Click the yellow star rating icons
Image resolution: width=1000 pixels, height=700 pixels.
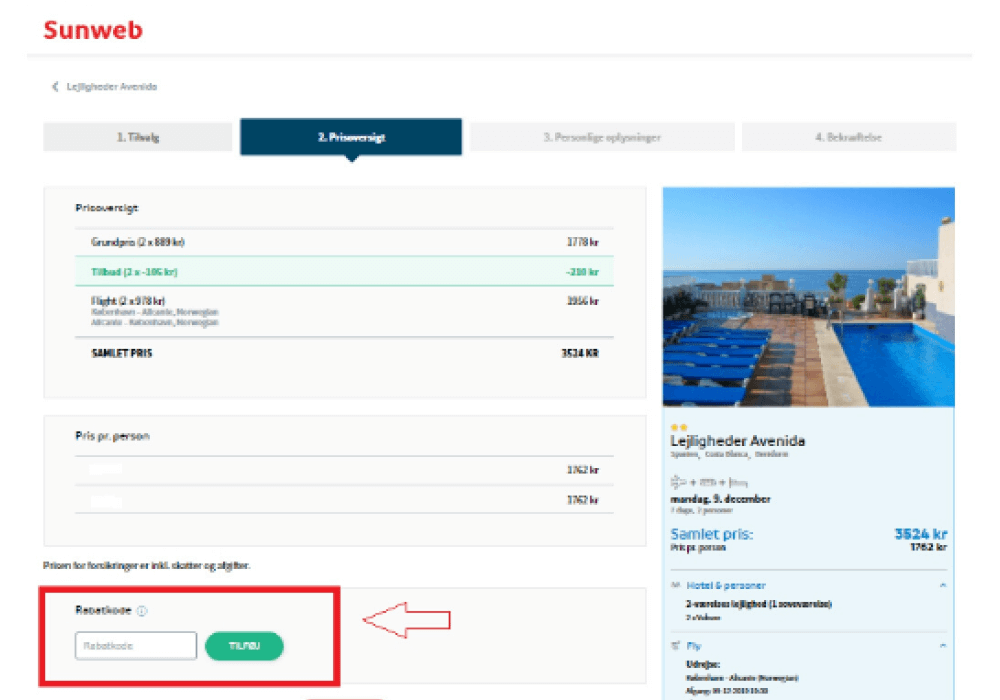coord(679,427)
